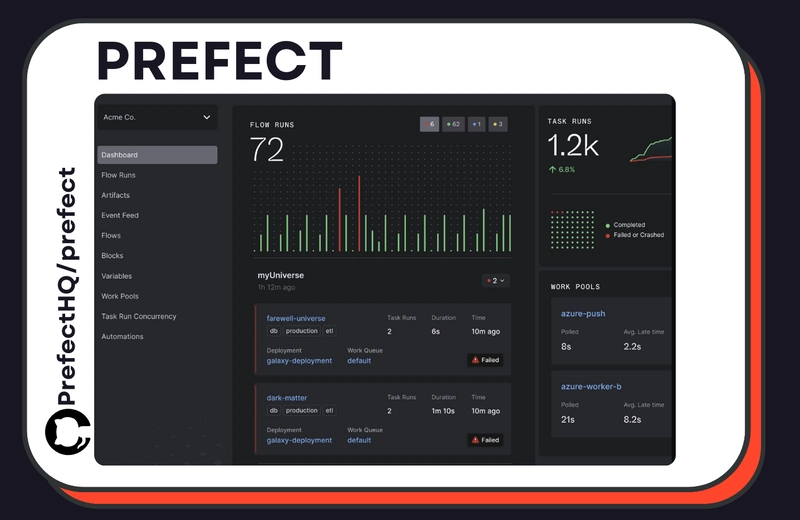800x520 pixels.
Task: Click the etl tag on farewell-universe
Action: pos(330,331)
